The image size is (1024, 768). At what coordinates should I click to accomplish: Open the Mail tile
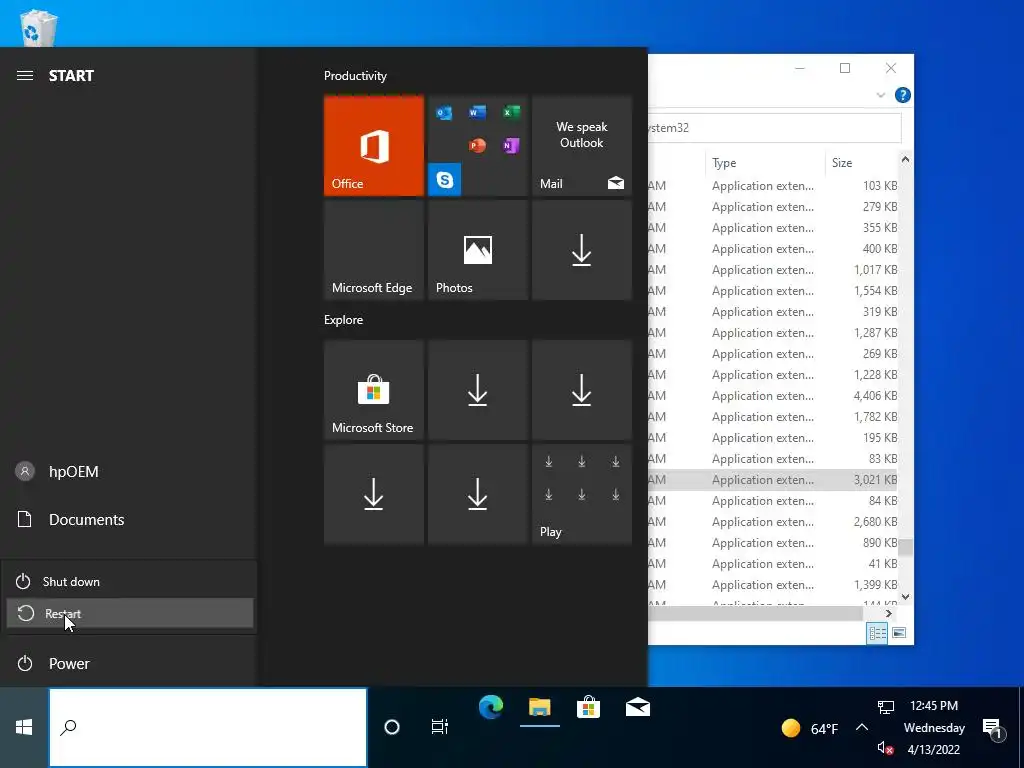coord(582,145)
